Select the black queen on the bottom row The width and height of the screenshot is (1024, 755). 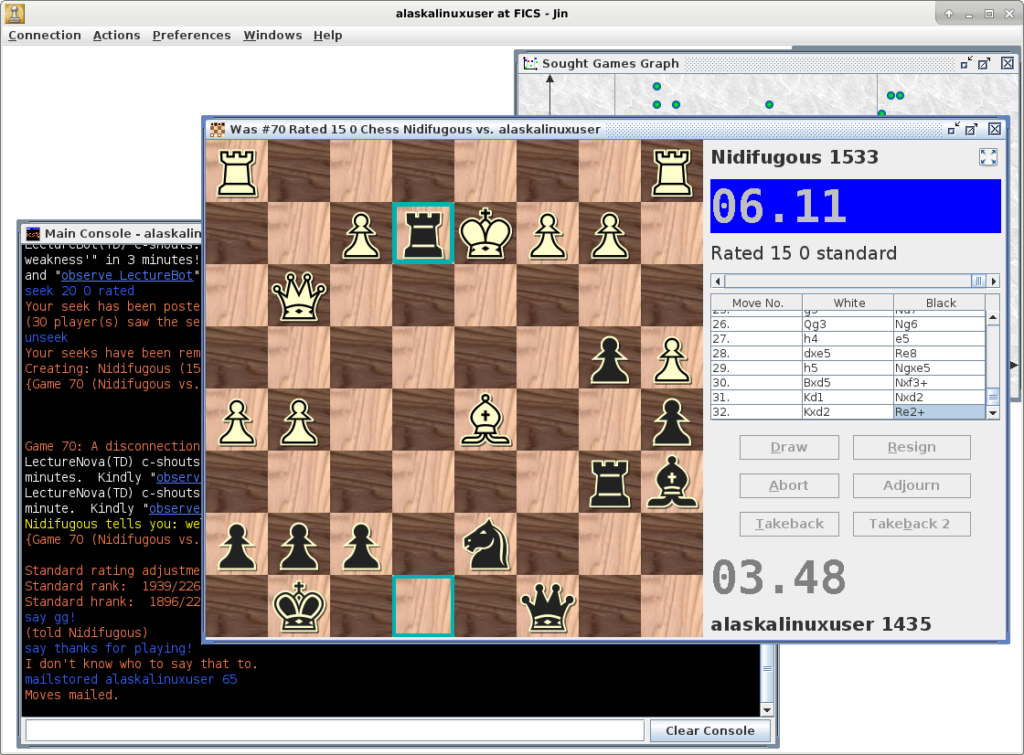[547, 606]
